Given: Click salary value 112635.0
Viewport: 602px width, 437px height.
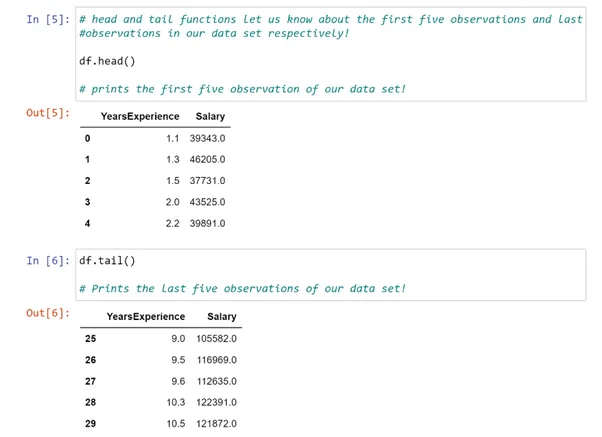Looking at the screenshot, I should (217, 381).
